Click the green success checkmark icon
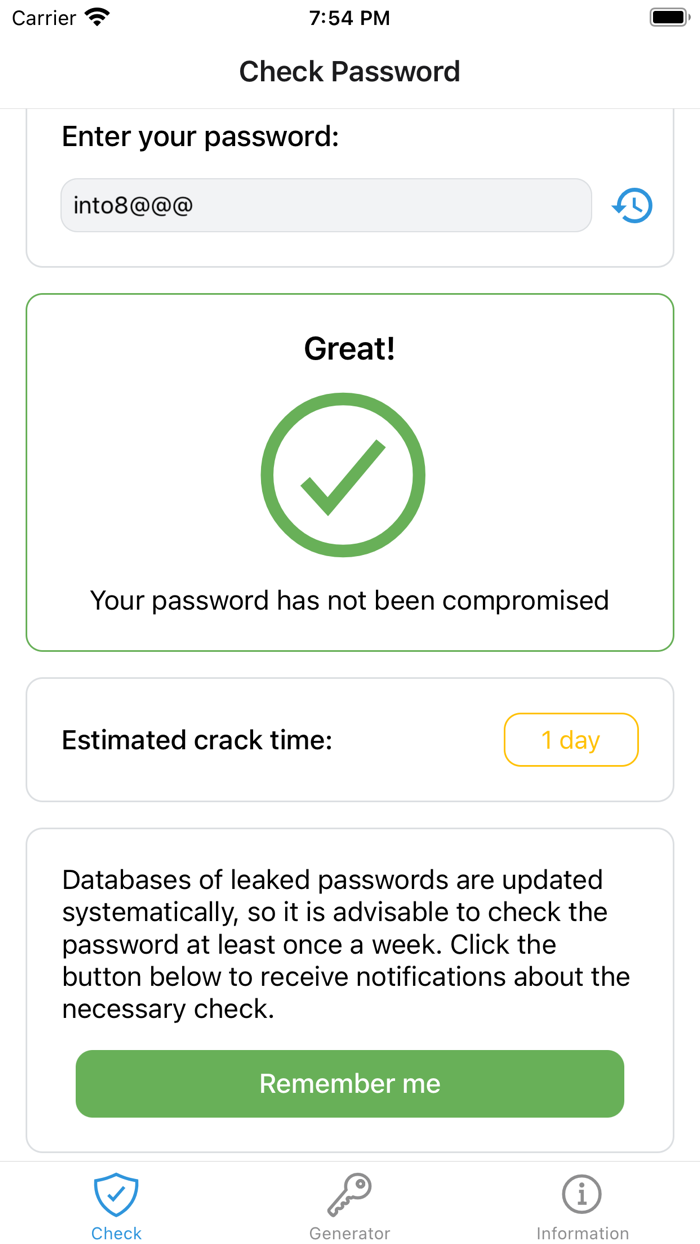This screenshot has height=1244, width=700. (343, 474)
